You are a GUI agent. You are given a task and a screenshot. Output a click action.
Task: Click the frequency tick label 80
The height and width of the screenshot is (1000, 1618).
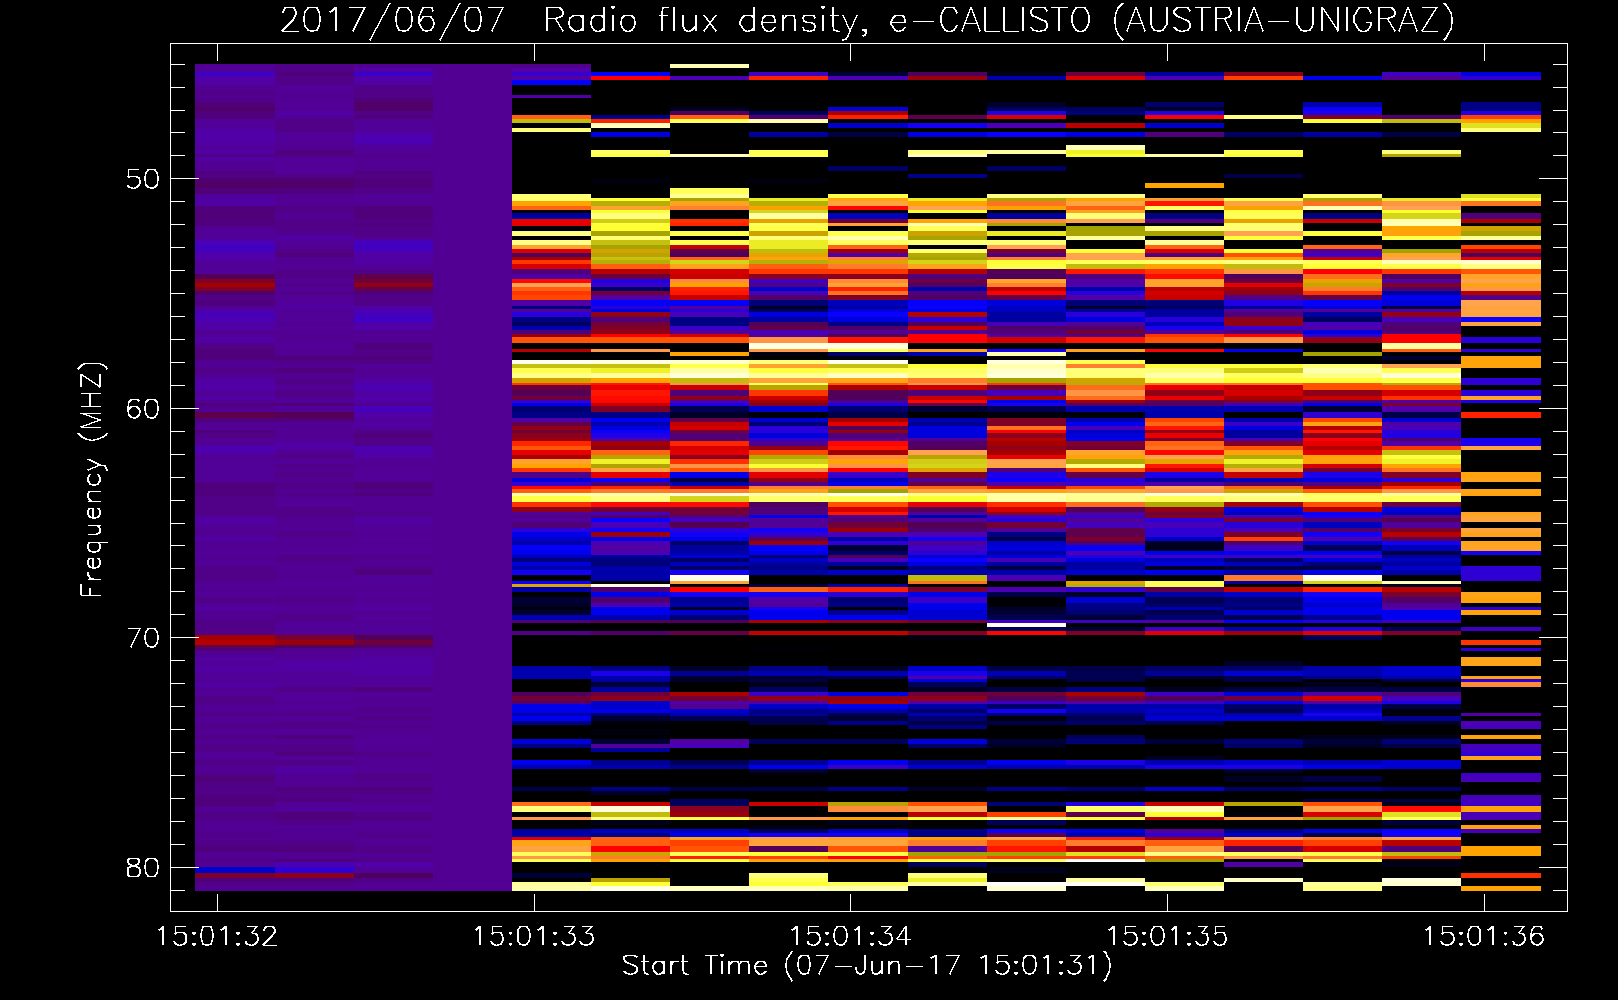pos(143,867)
